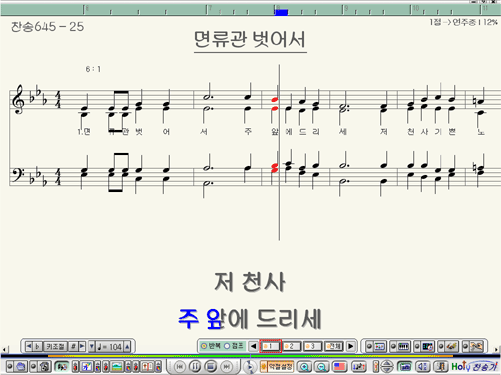Zoom out with the magnifier minus

(x=322, y=367)
